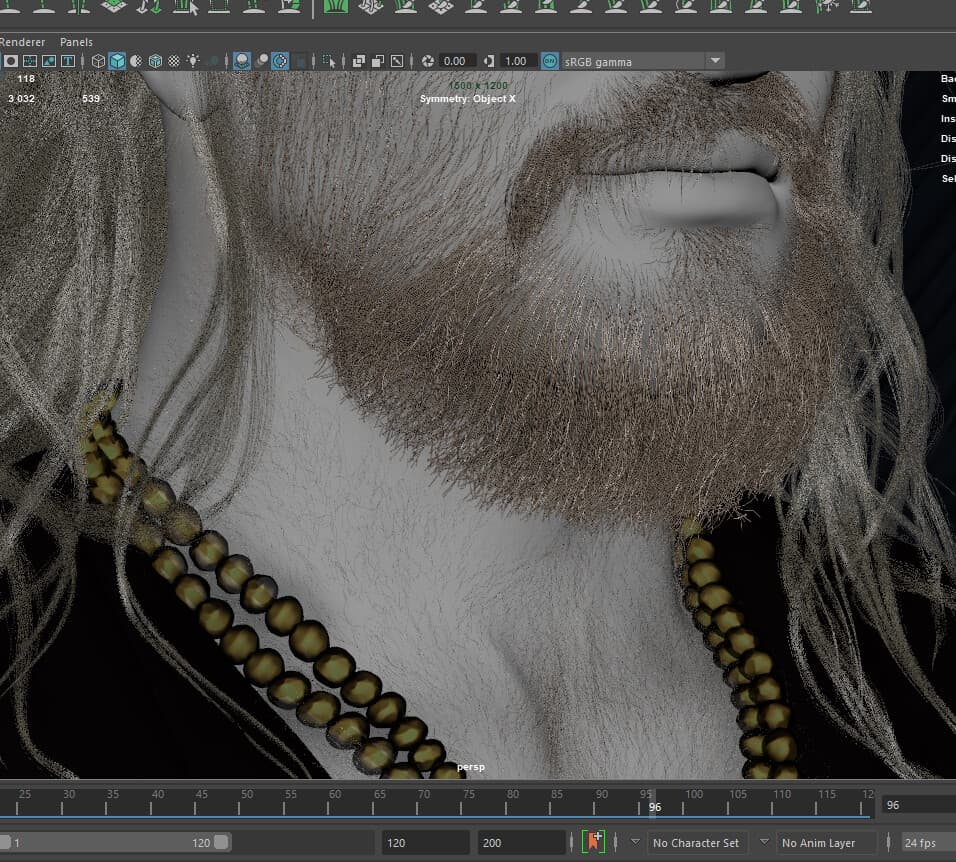This screenshot has width=956, height=862.
Task: Click the orange Create Bookmark icon
Action: (x=593, y=842)
